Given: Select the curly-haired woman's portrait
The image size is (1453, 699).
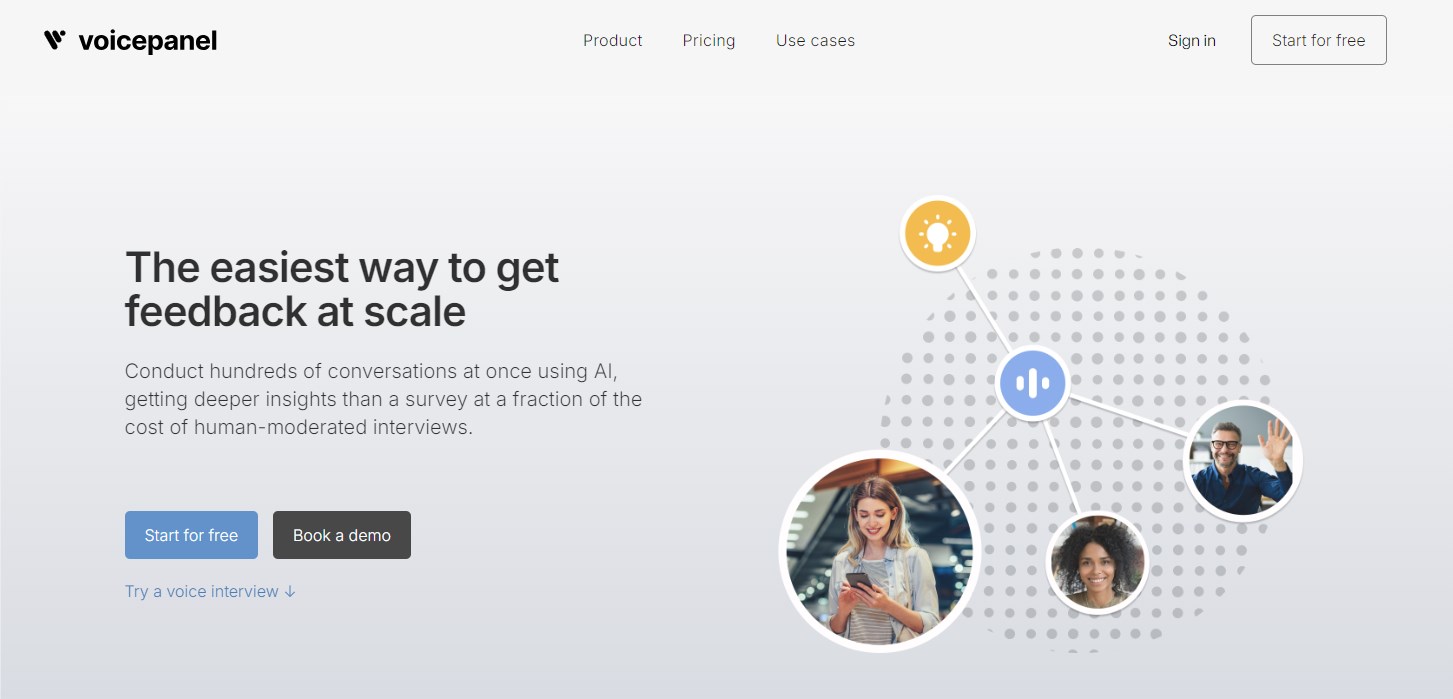Looking at the screenshot, I should click(x=1096, y=562).
